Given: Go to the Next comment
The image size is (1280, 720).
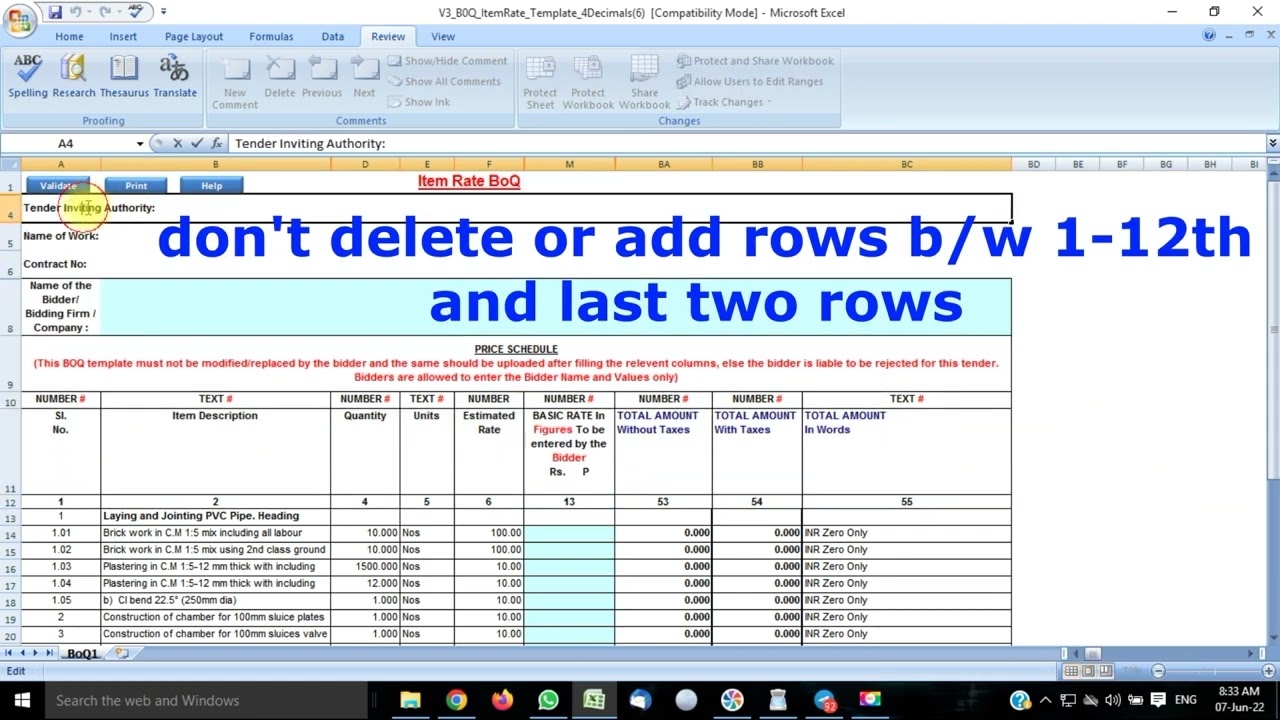Looking at the screenshot, I should (364, 76).
